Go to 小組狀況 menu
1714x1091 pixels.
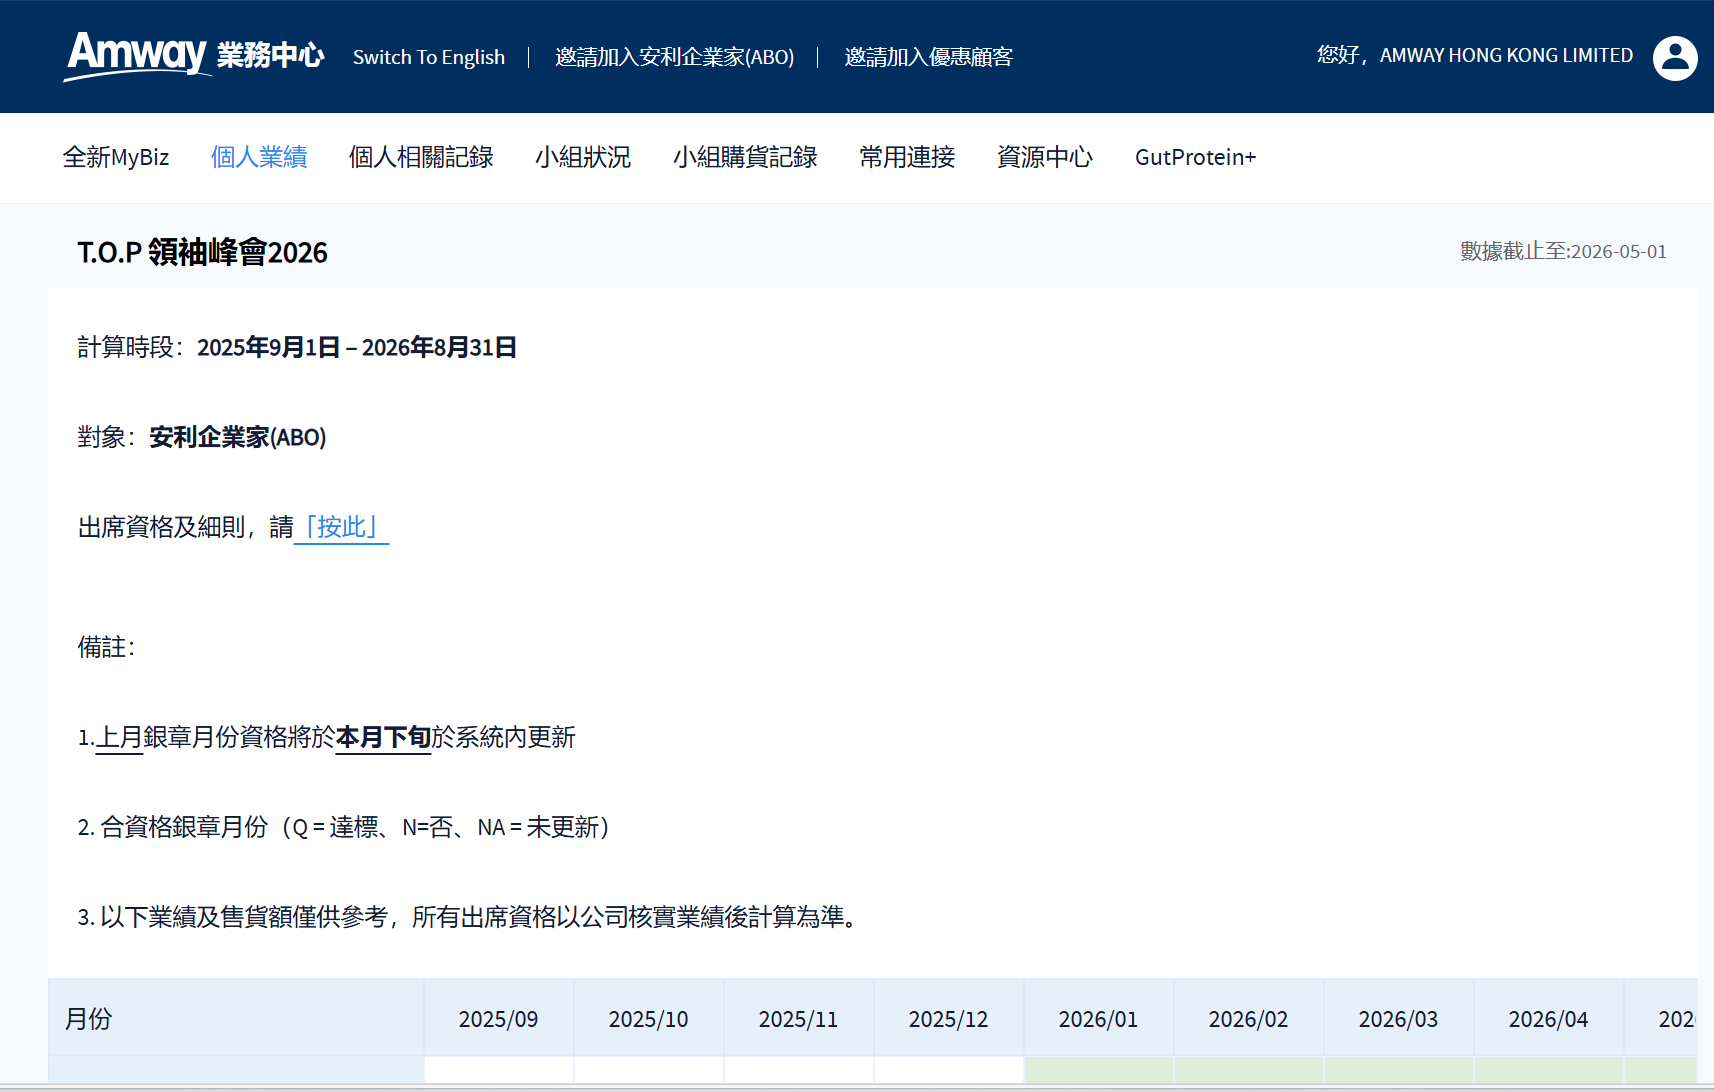583,157
